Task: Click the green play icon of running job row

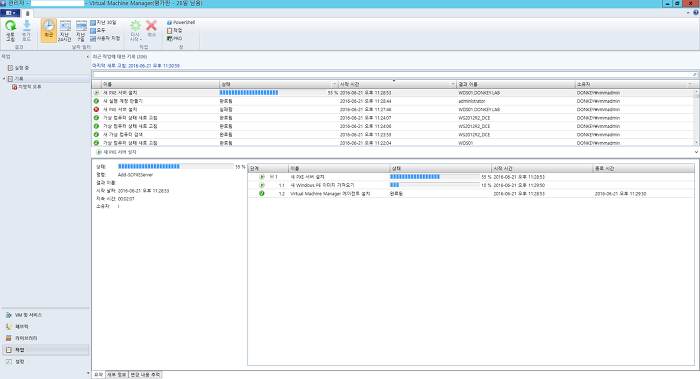Action: [x=96, y=93]
